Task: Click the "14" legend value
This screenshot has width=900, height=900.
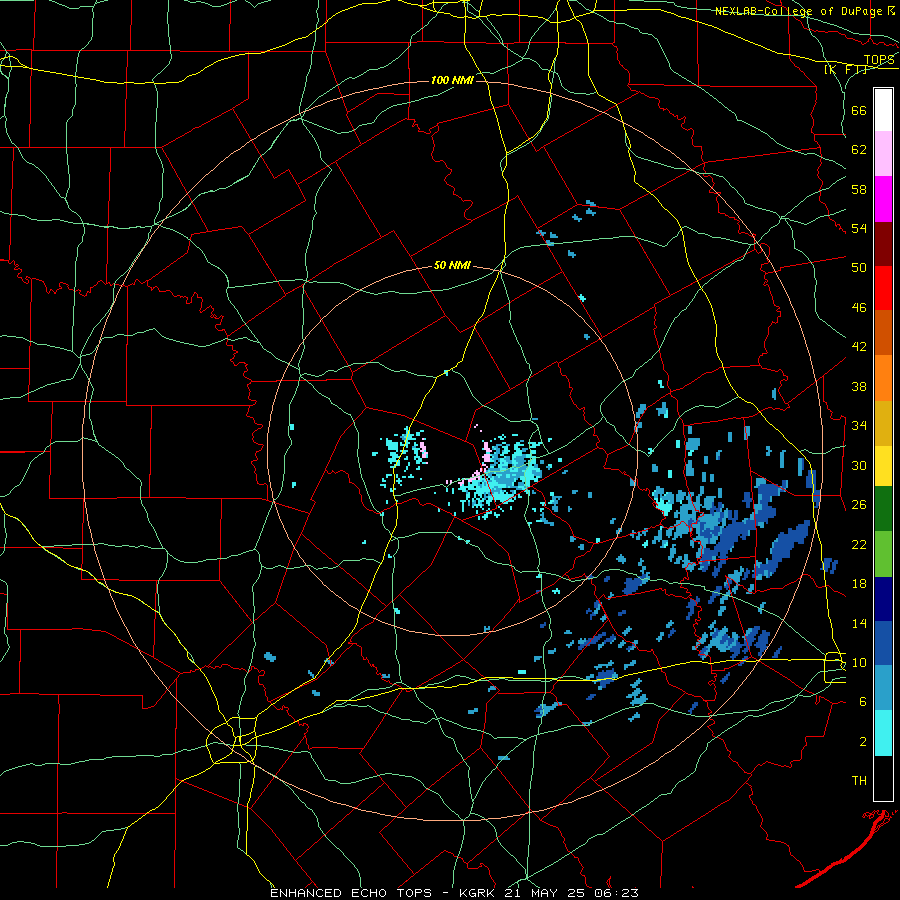Action: [859, 624]
